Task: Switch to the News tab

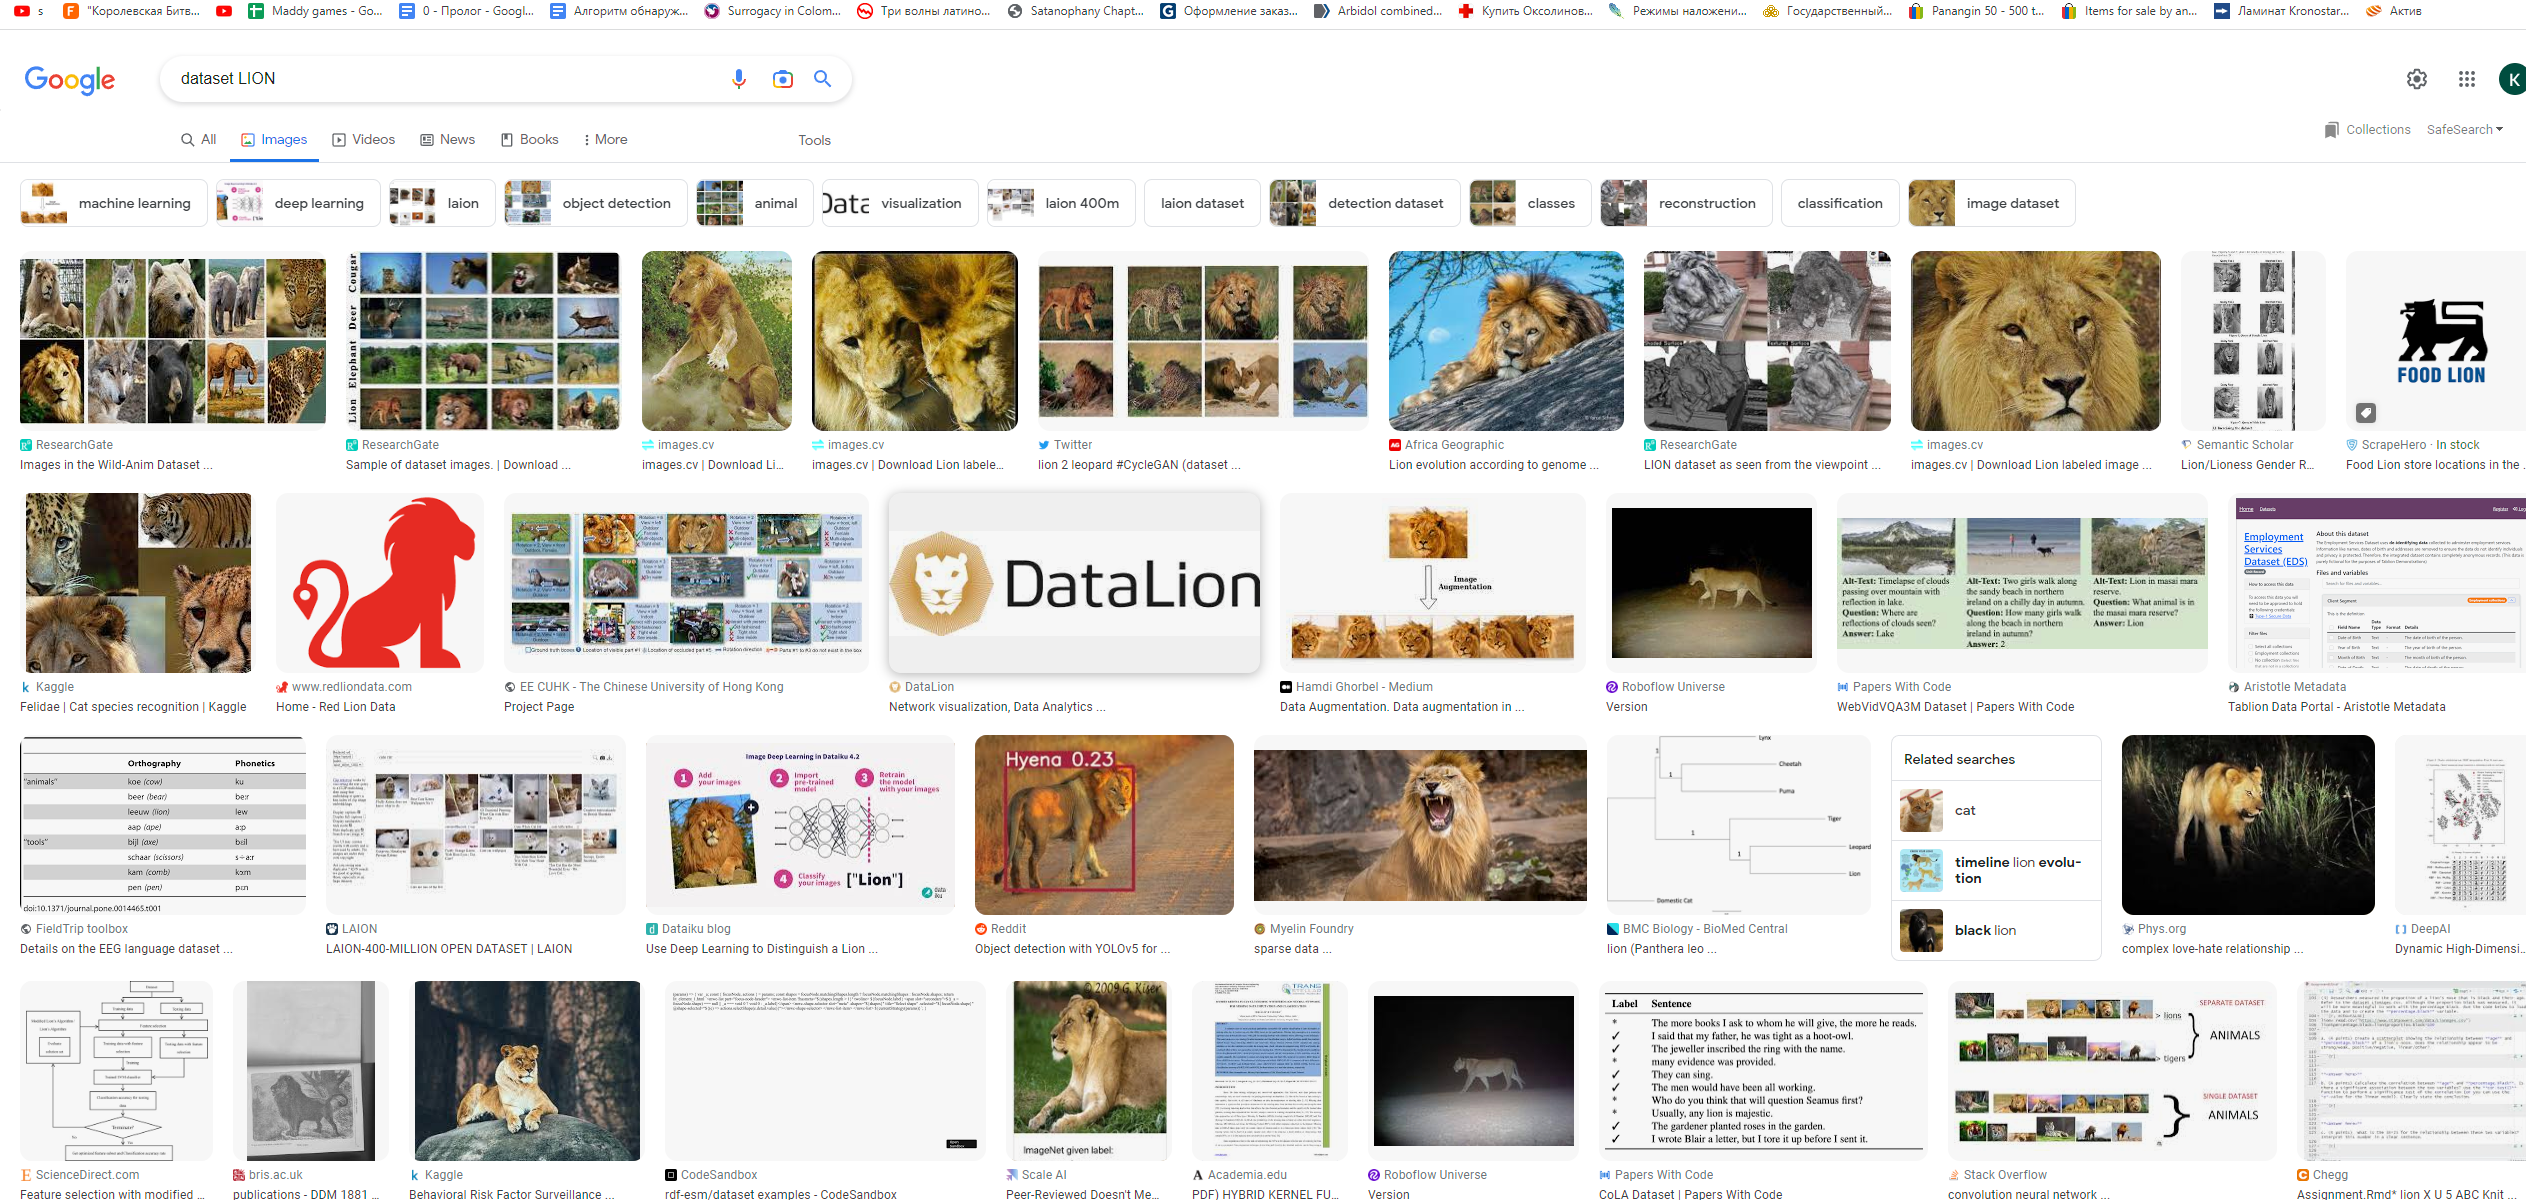Action: 447,140
